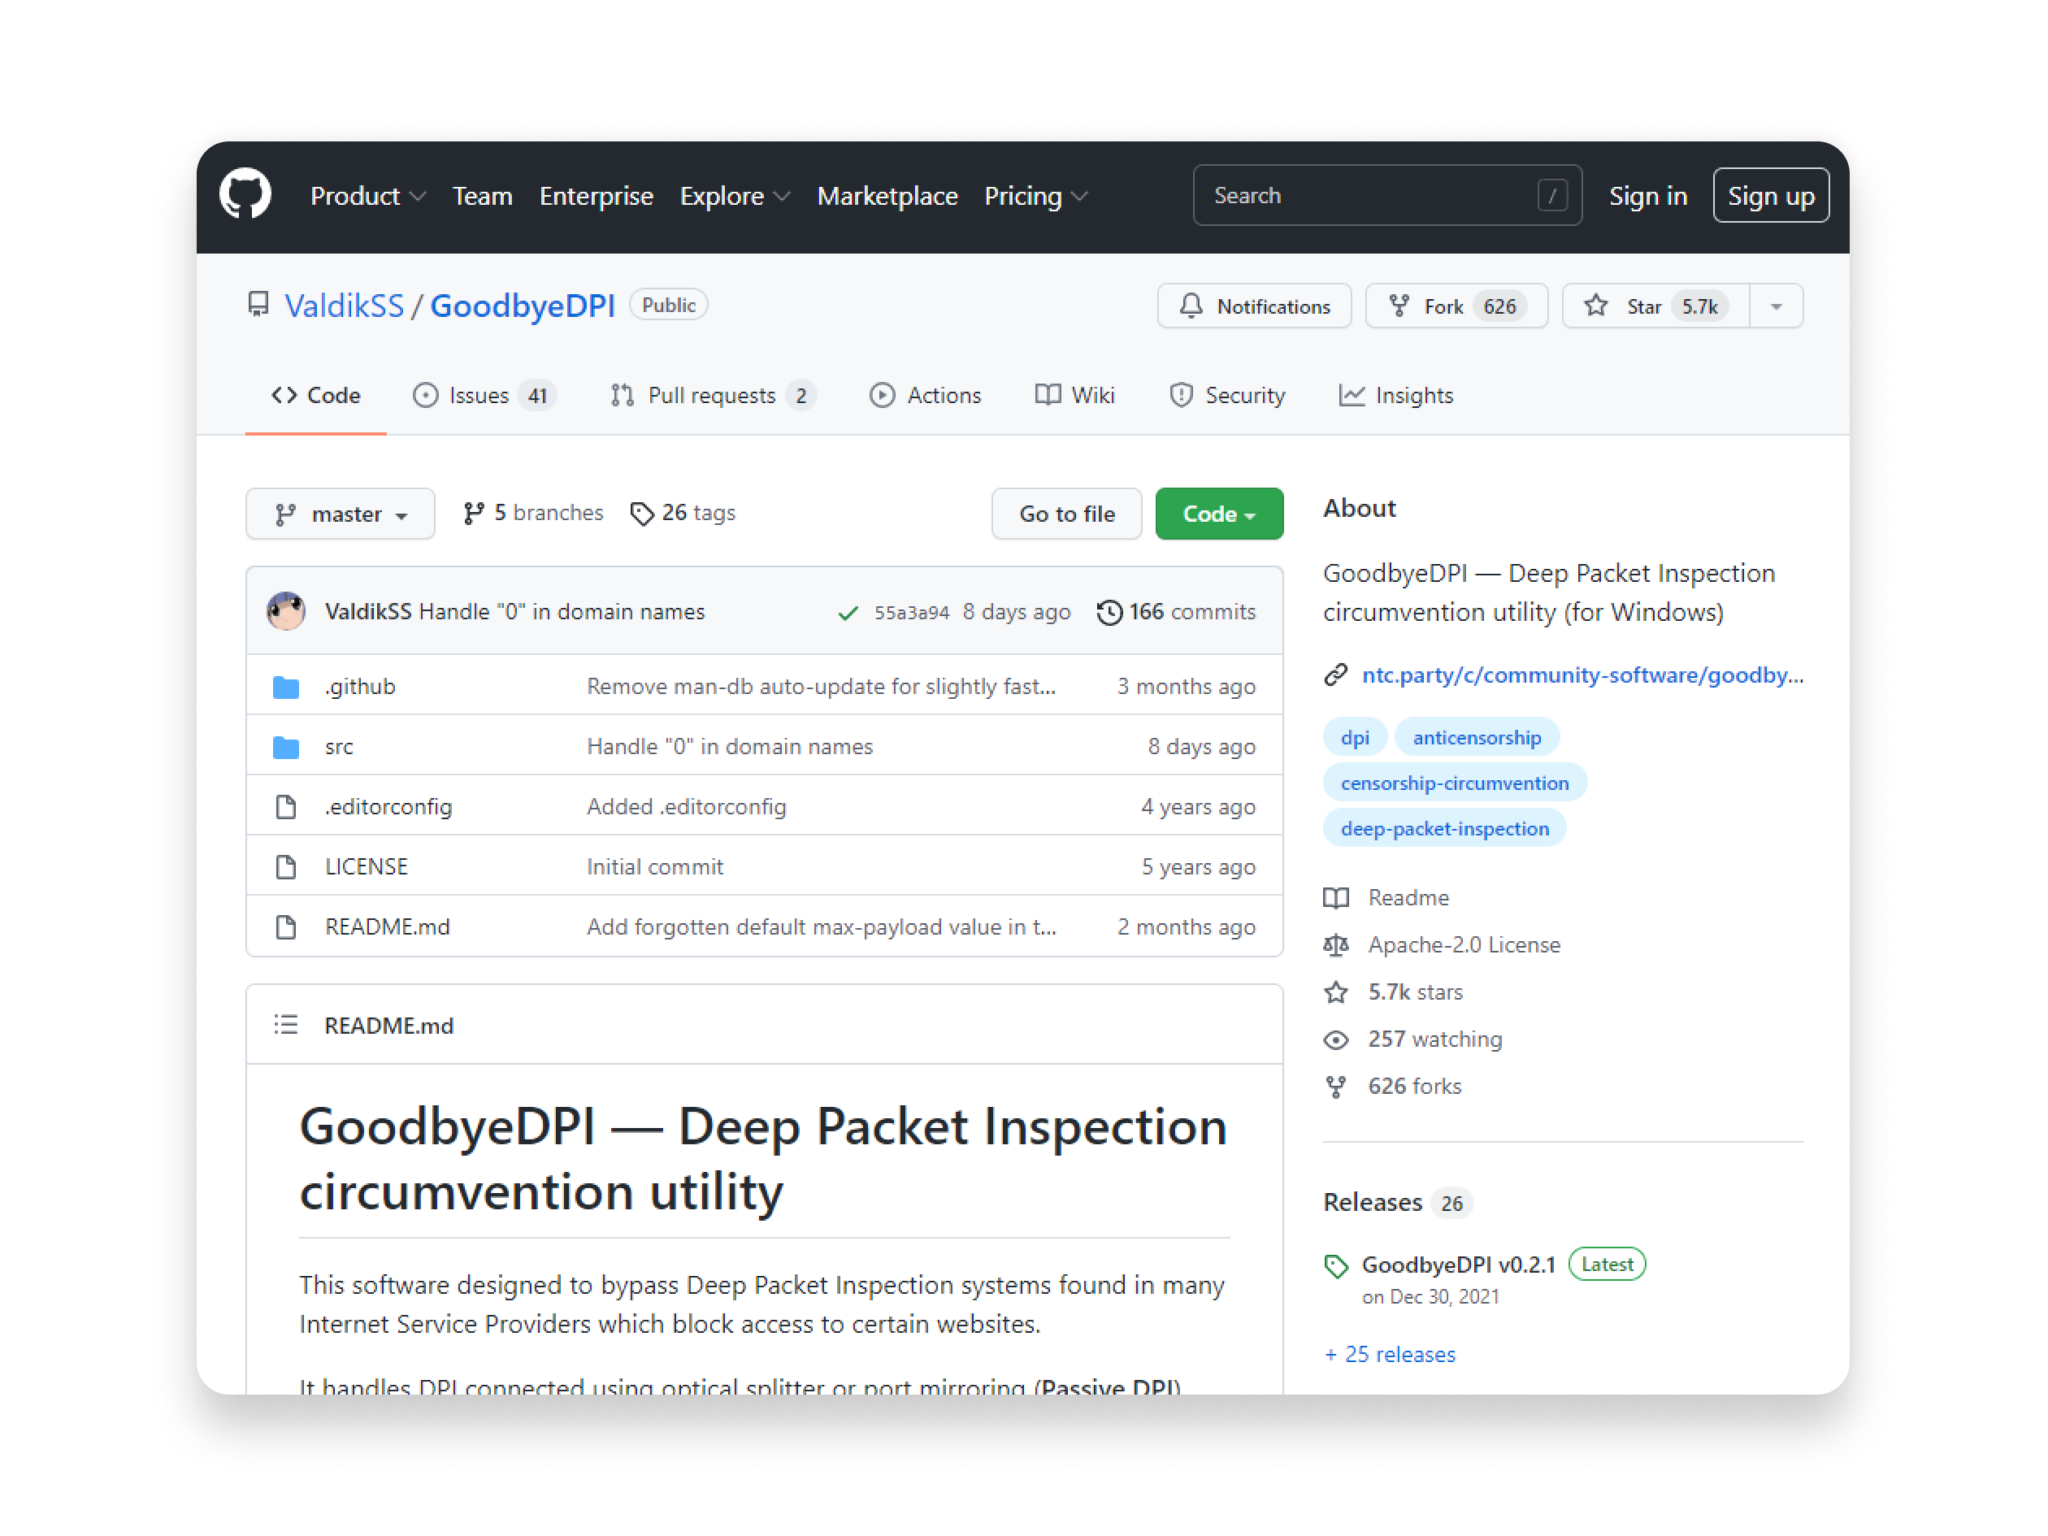Open the .github folder name
The image size is (2048, 1536).
360,687
